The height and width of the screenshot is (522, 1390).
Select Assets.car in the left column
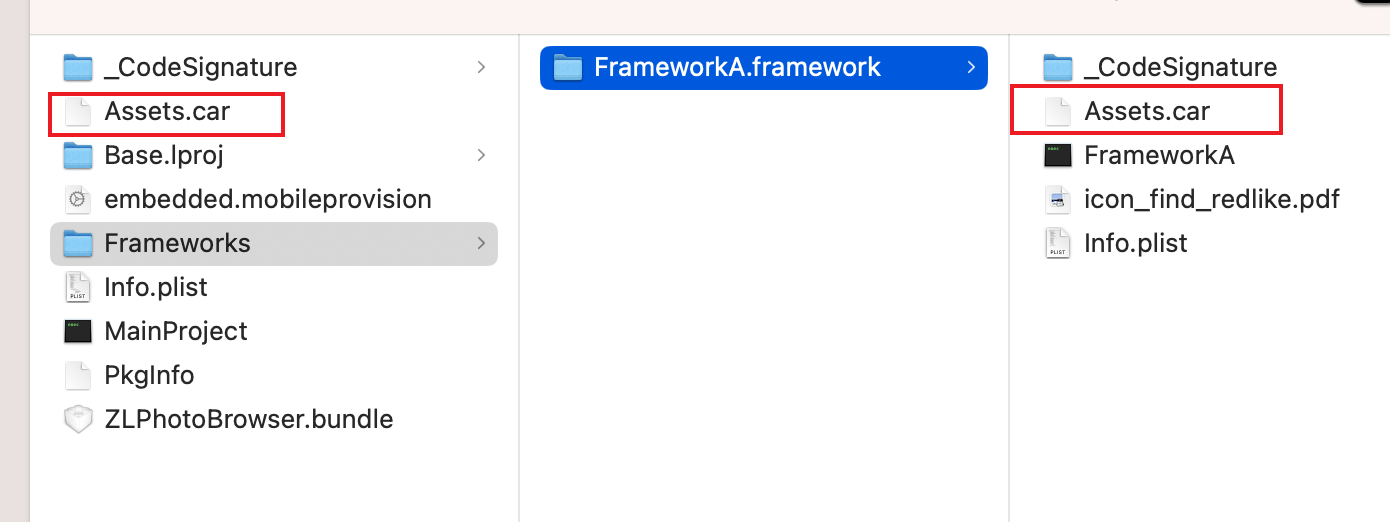(x=167, y=111)
